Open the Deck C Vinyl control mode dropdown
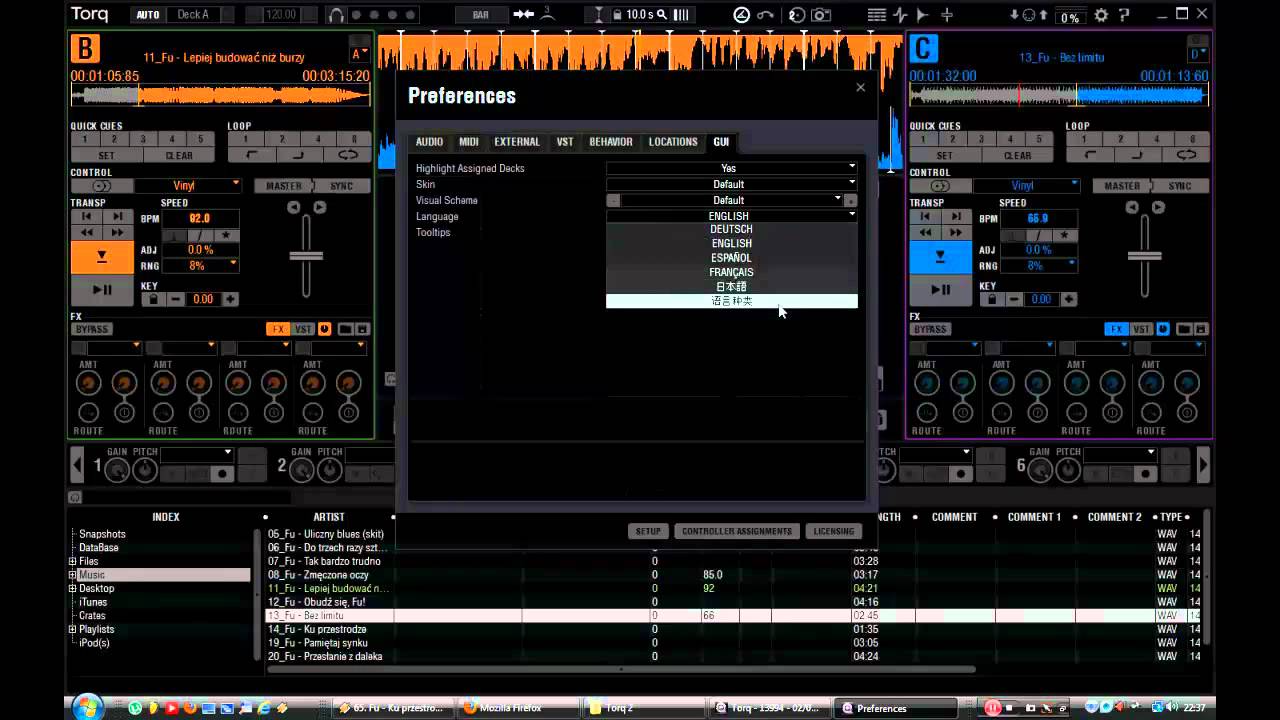This screenshot has height=720, width=1280. (1027, 186)
